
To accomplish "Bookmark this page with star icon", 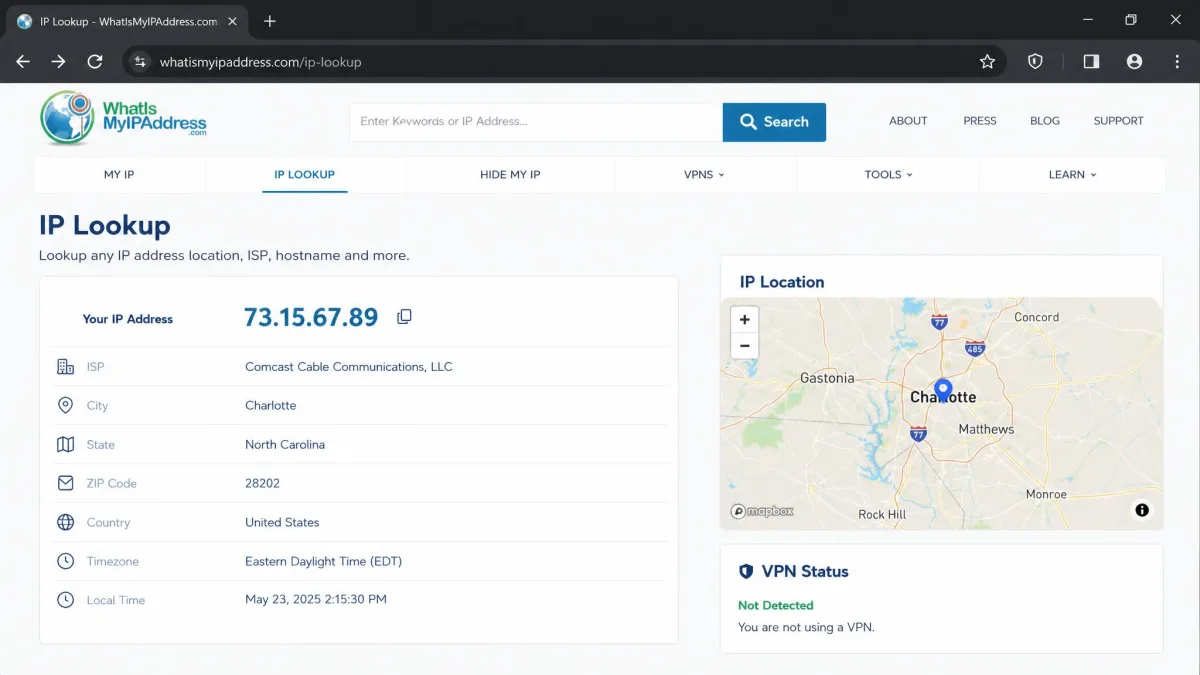I will click(x=987, y=62).
